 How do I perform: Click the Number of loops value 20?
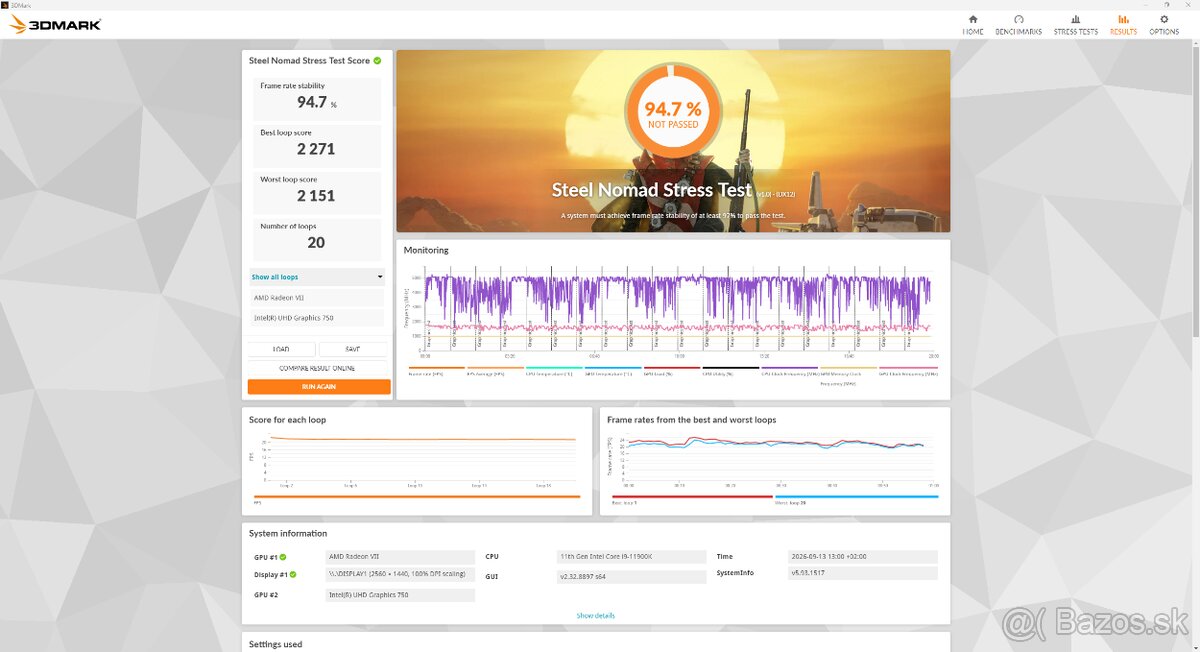tap(316, 243)
